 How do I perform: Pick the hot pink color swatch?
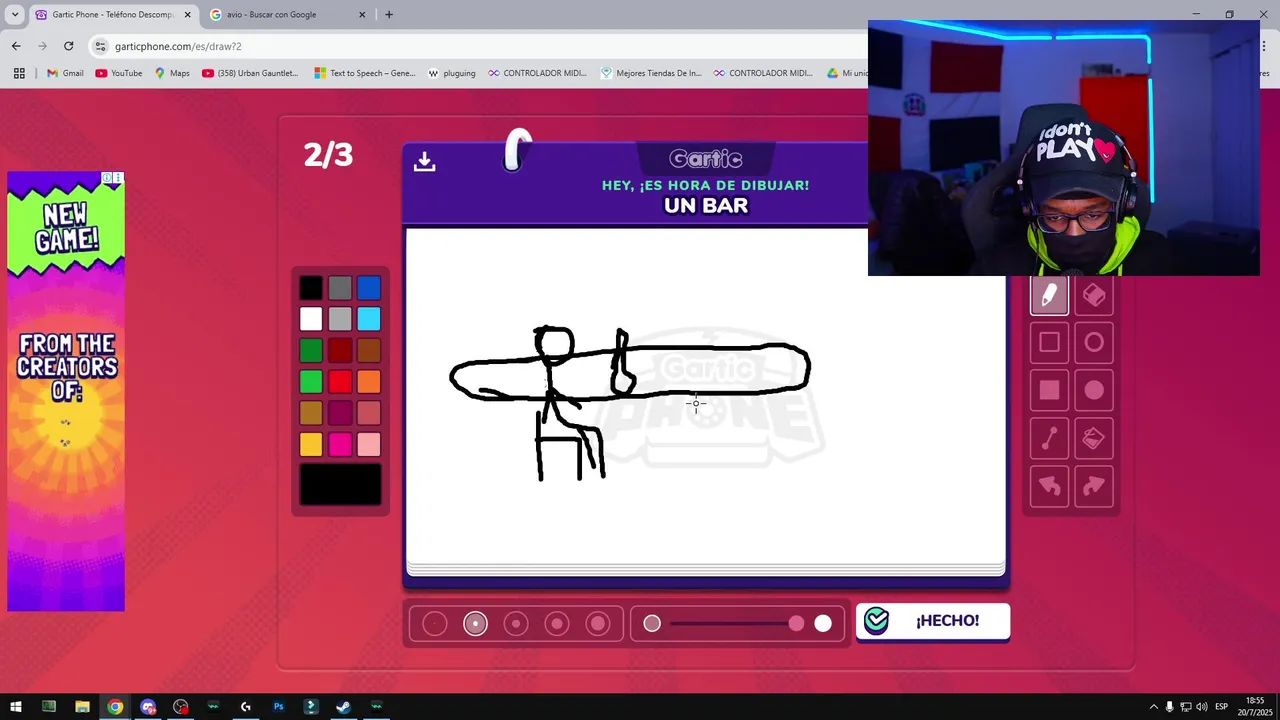340,444
